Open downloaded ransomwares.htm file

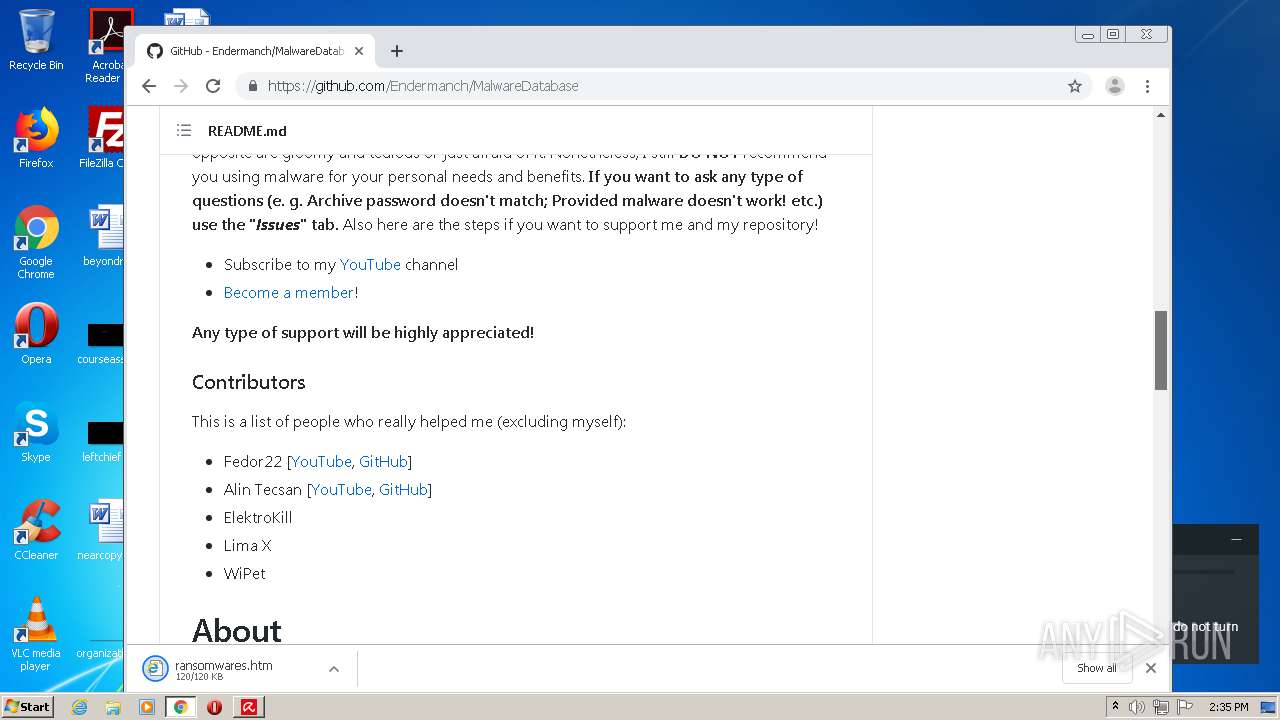(223, 669)
